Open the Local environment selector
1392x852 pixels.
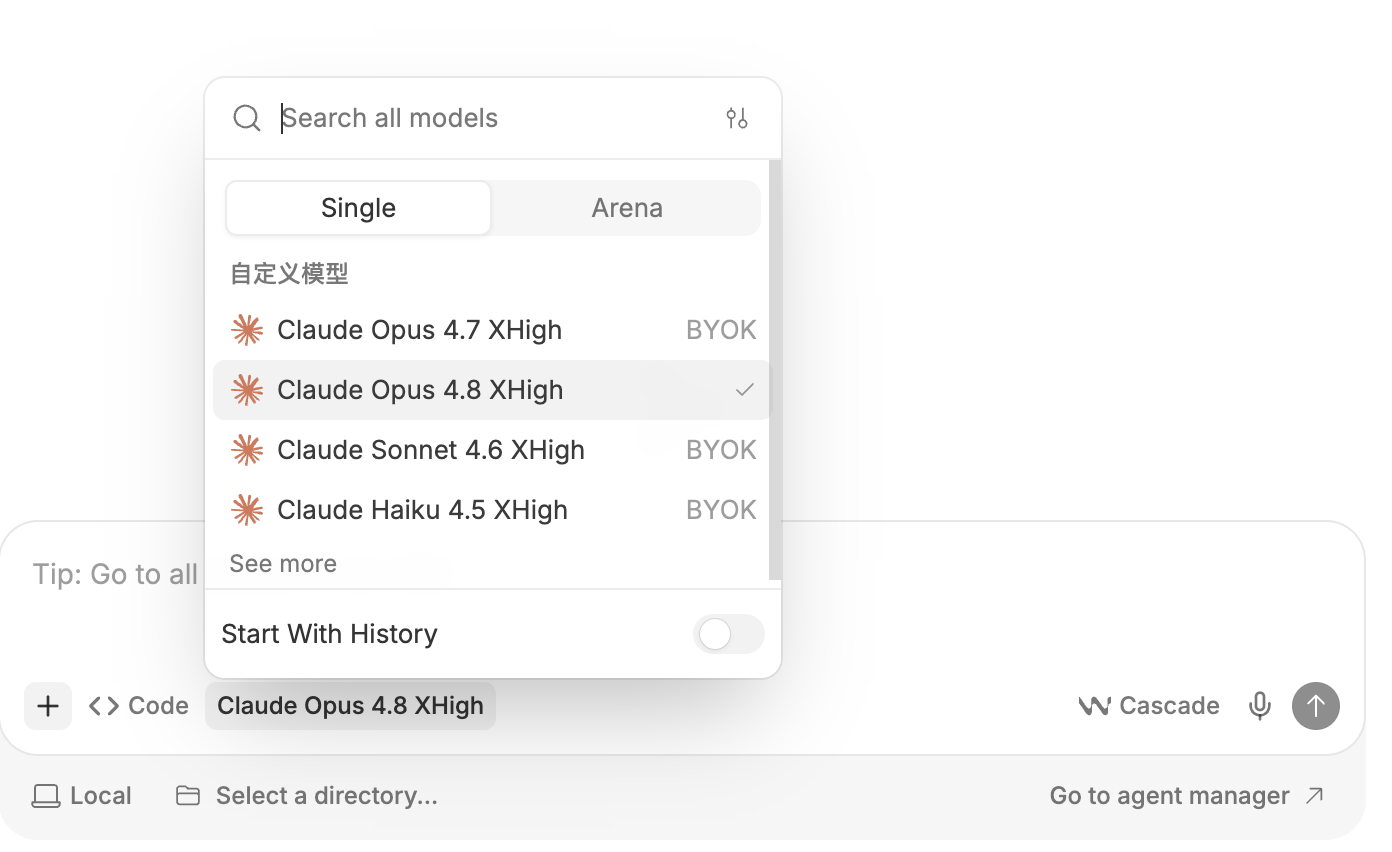coord(82,796)
